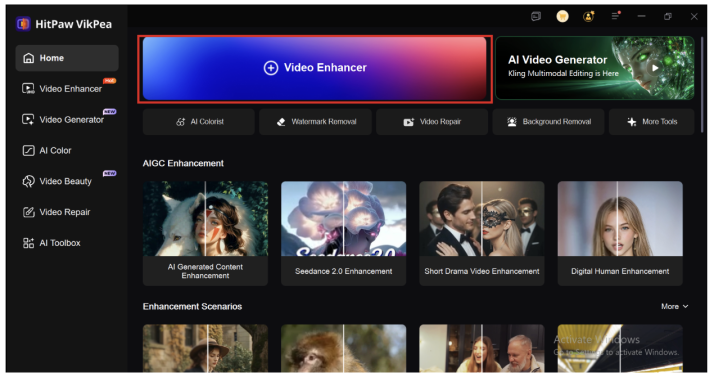Click the Video Repair button icon

(x=408, y=122)
